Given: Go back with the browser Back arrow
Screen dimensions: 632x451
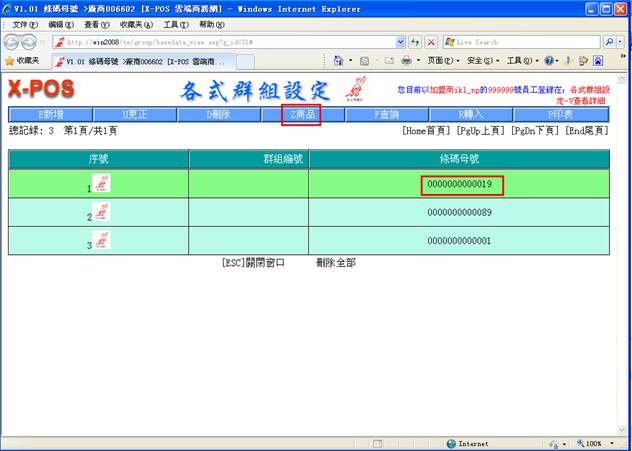Looking at the screenshot, I should point(14,42).
